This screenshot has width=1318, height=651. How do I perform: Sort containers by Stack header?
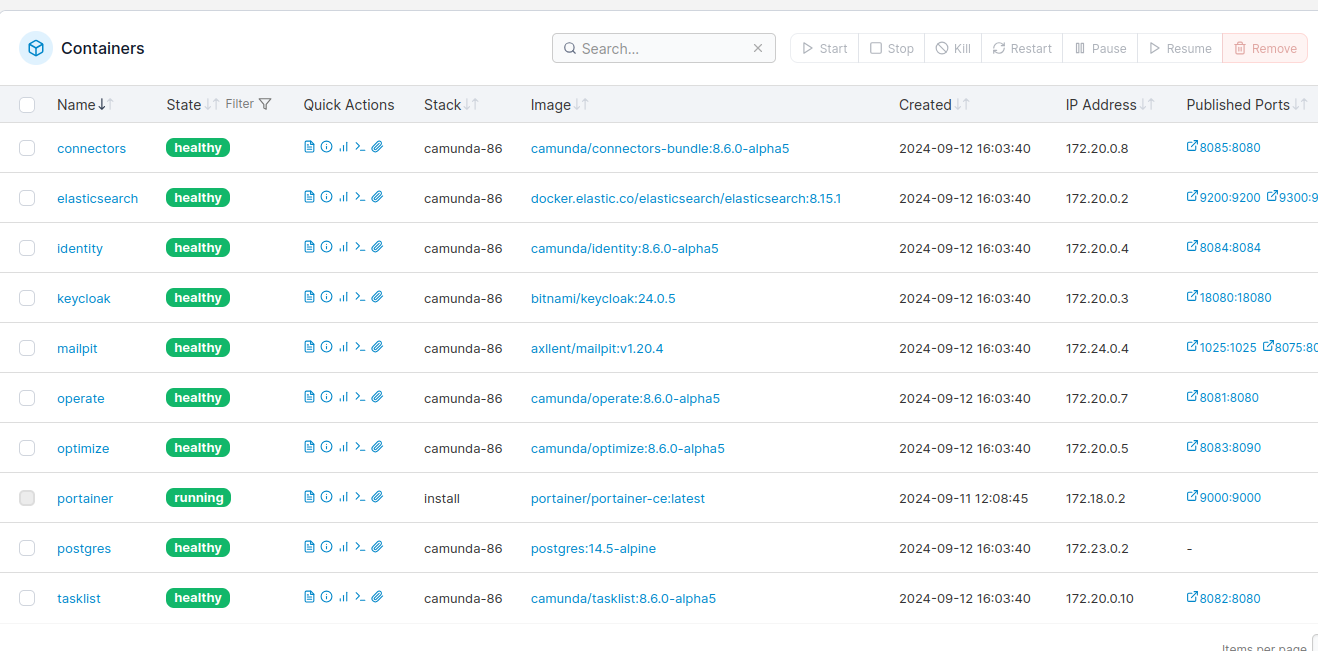pos(442,105)
